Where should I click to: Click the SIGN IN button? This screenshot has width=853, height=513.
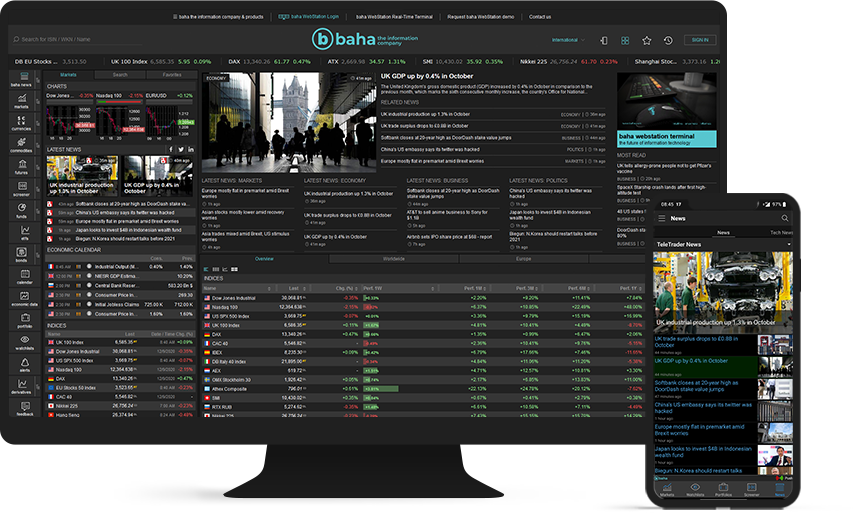point(698,40)
